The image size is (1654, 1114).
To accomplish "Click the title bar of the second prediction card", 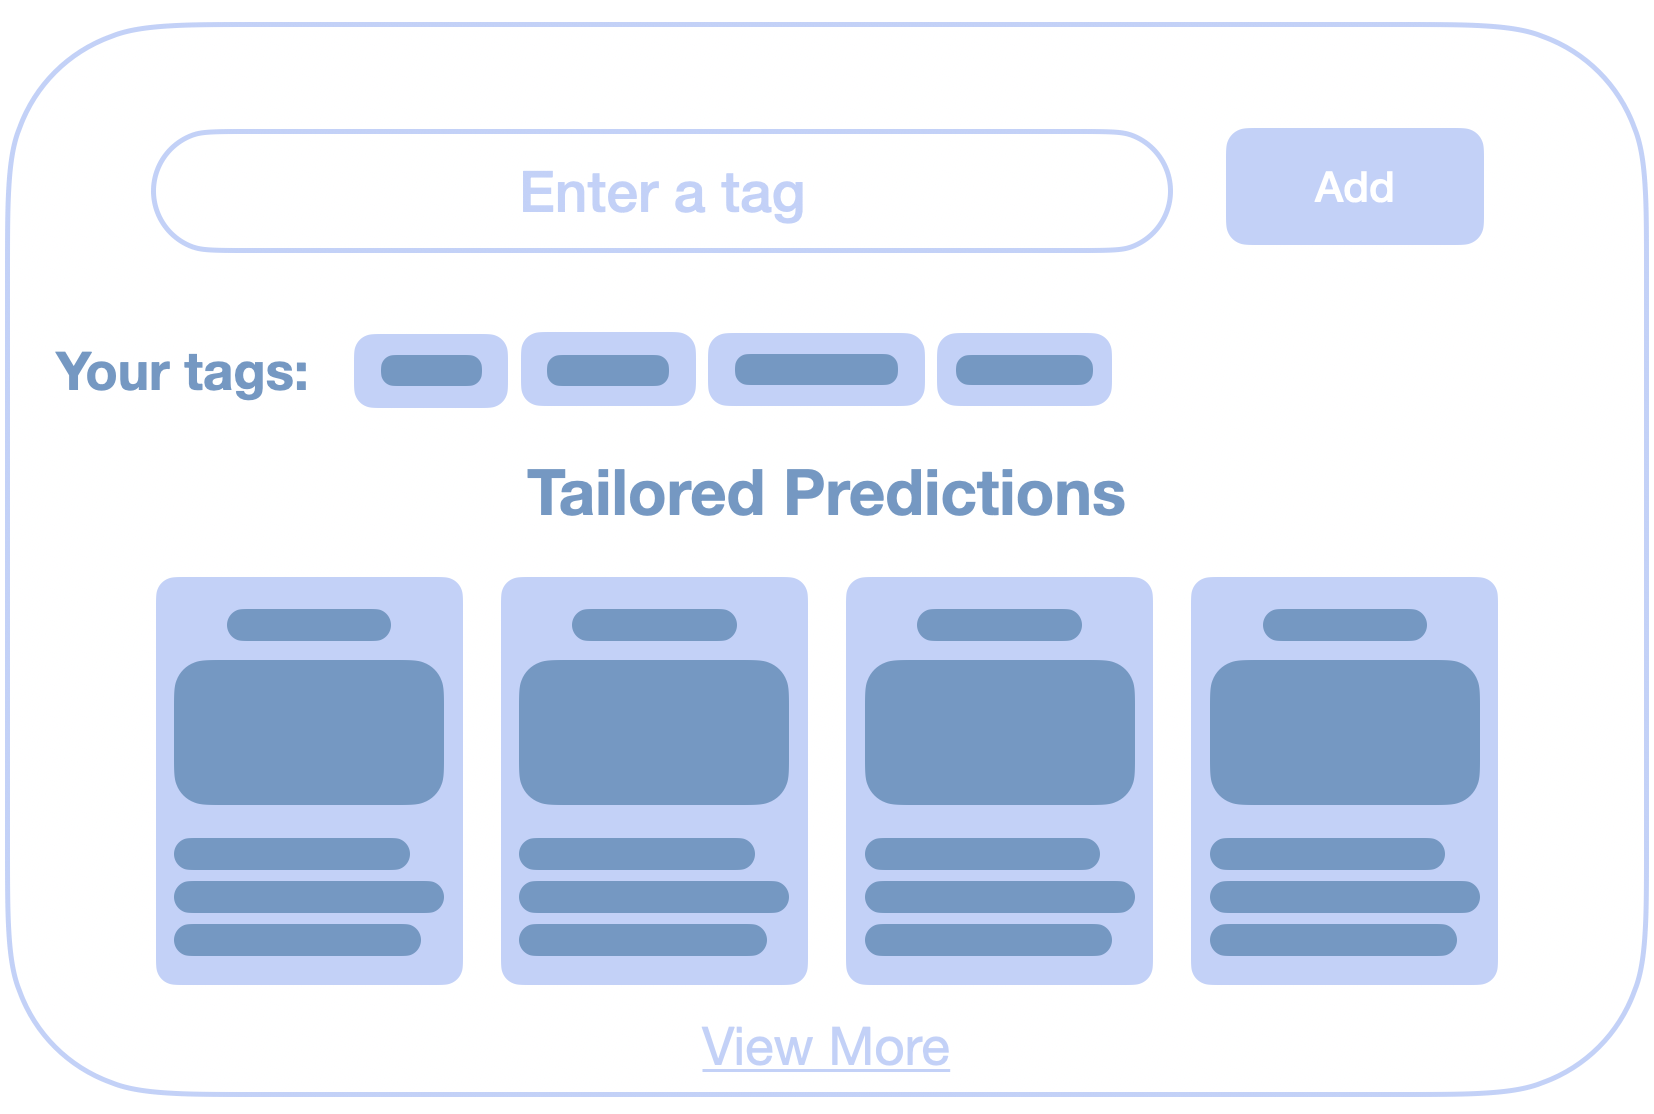I will [654, 625].
